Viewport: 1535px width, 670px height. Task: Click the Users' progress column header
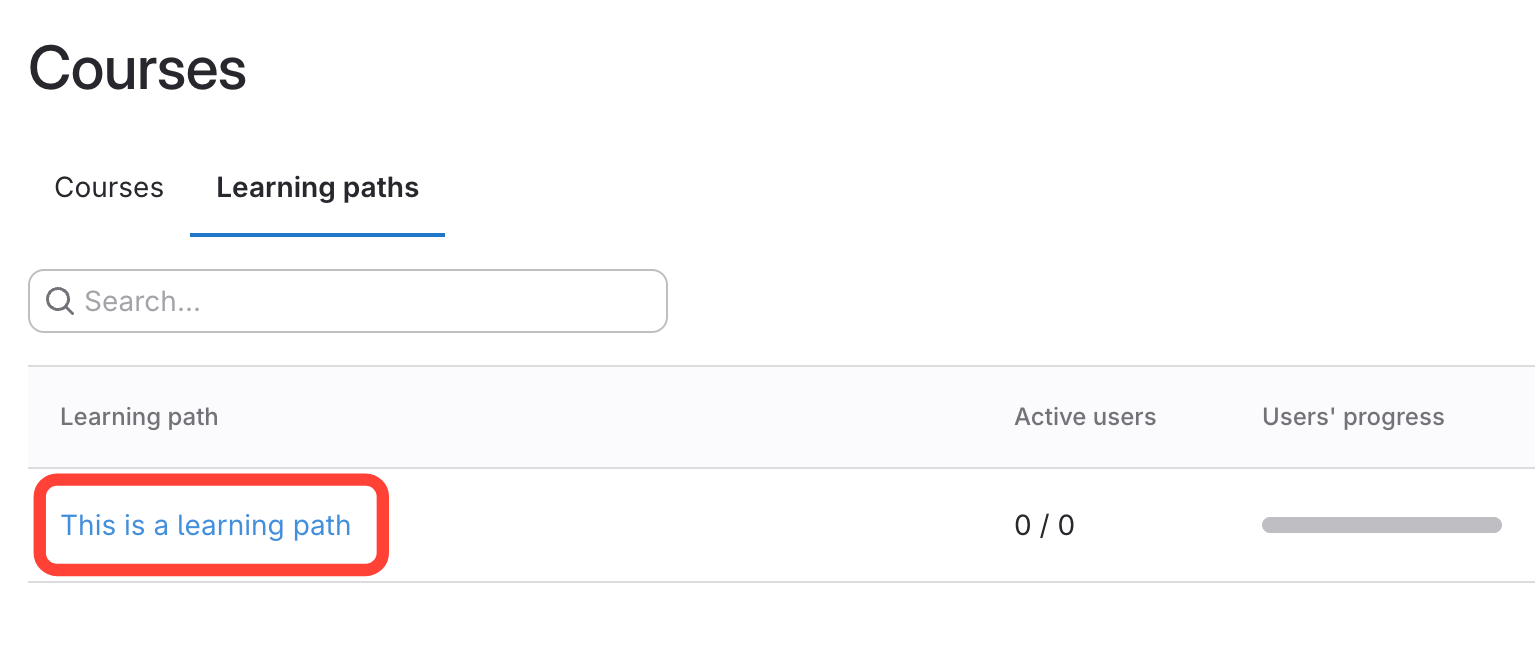click(1353, 417)
